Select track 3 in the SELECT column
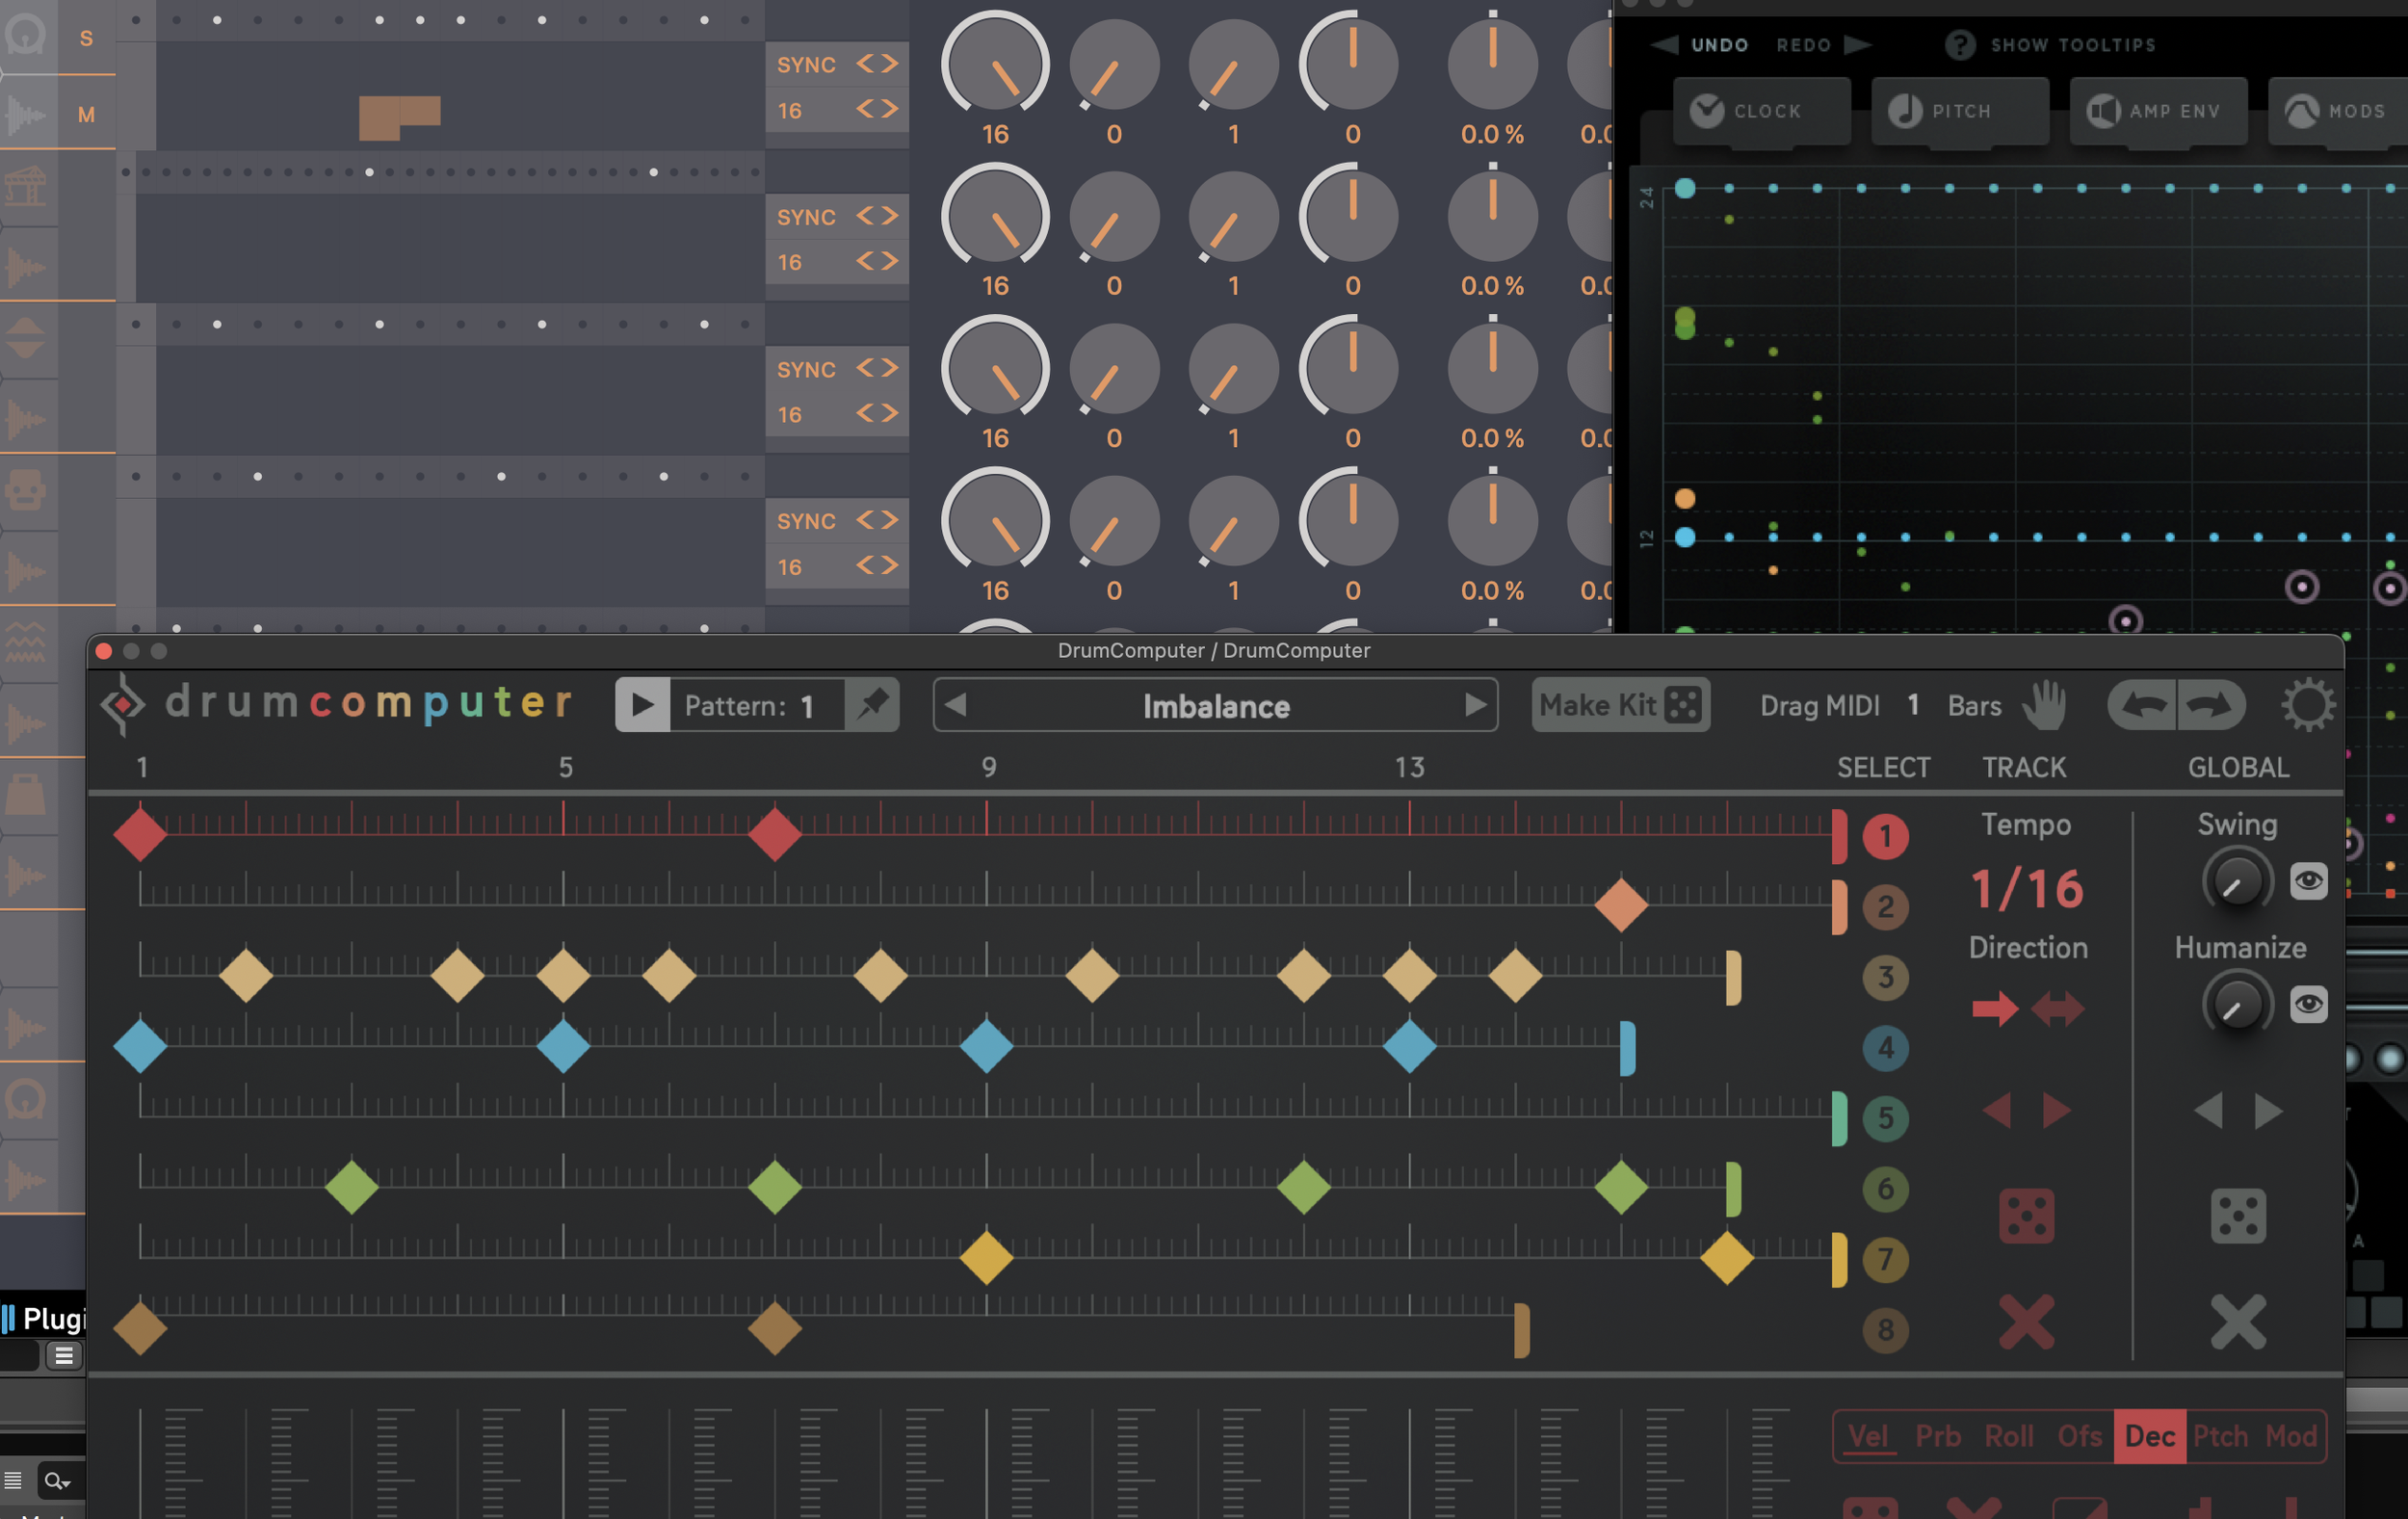 1885,977
